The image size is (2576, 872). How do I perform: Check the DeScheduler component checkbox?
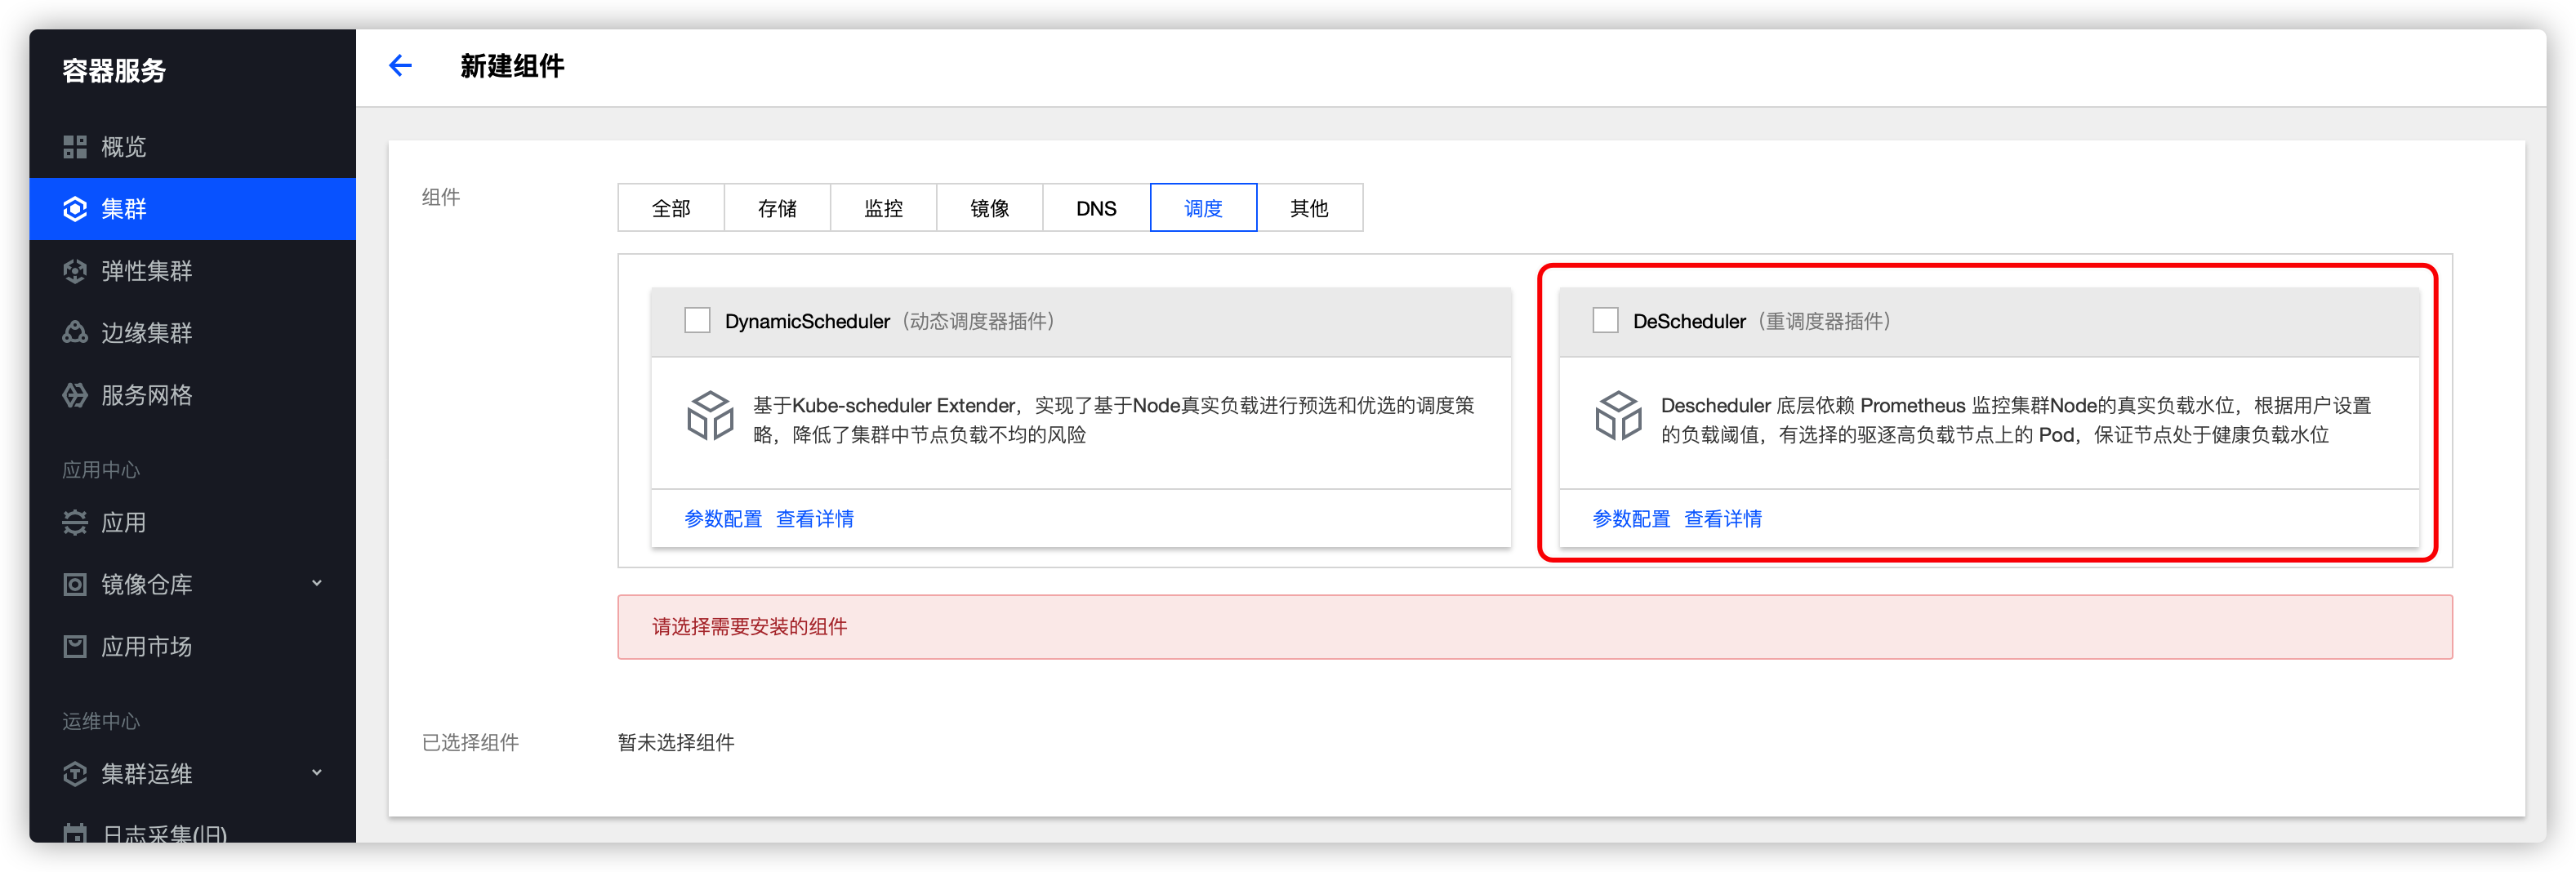coord(1605,320)
